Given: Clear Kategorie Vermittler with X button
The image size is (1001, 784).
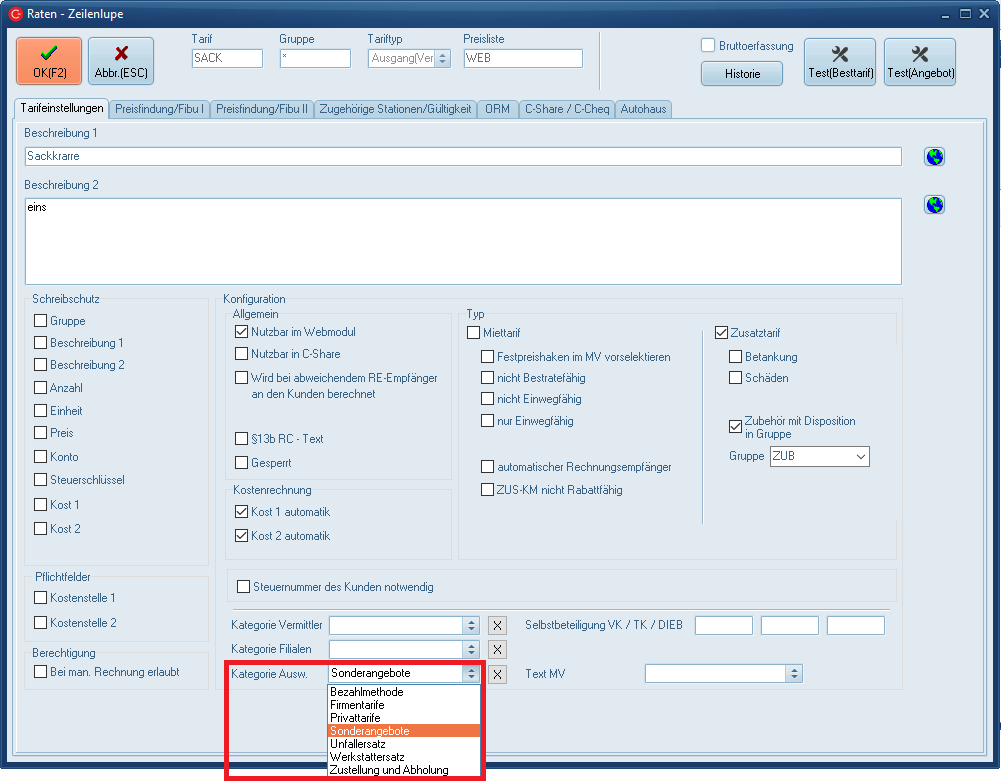Looking at the screenshot, I should pos(497,626).
